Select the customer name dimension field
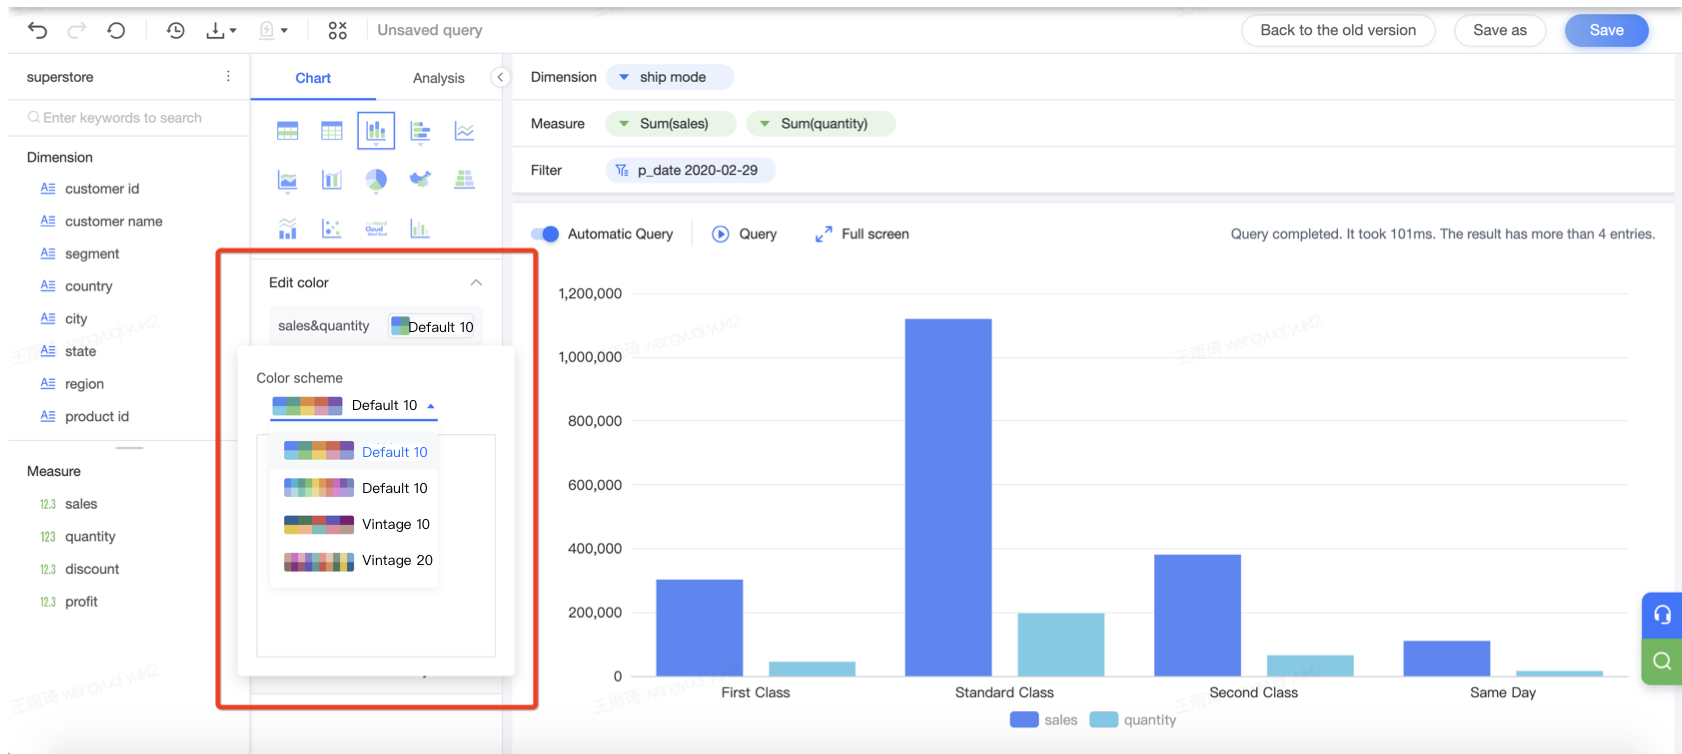 [113, 222]
